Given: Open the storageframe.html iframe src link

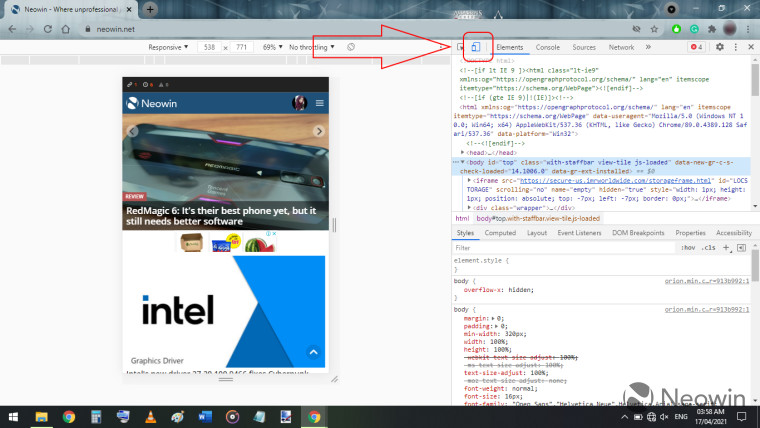Looking at the screenshot, I should click(615, 180).
